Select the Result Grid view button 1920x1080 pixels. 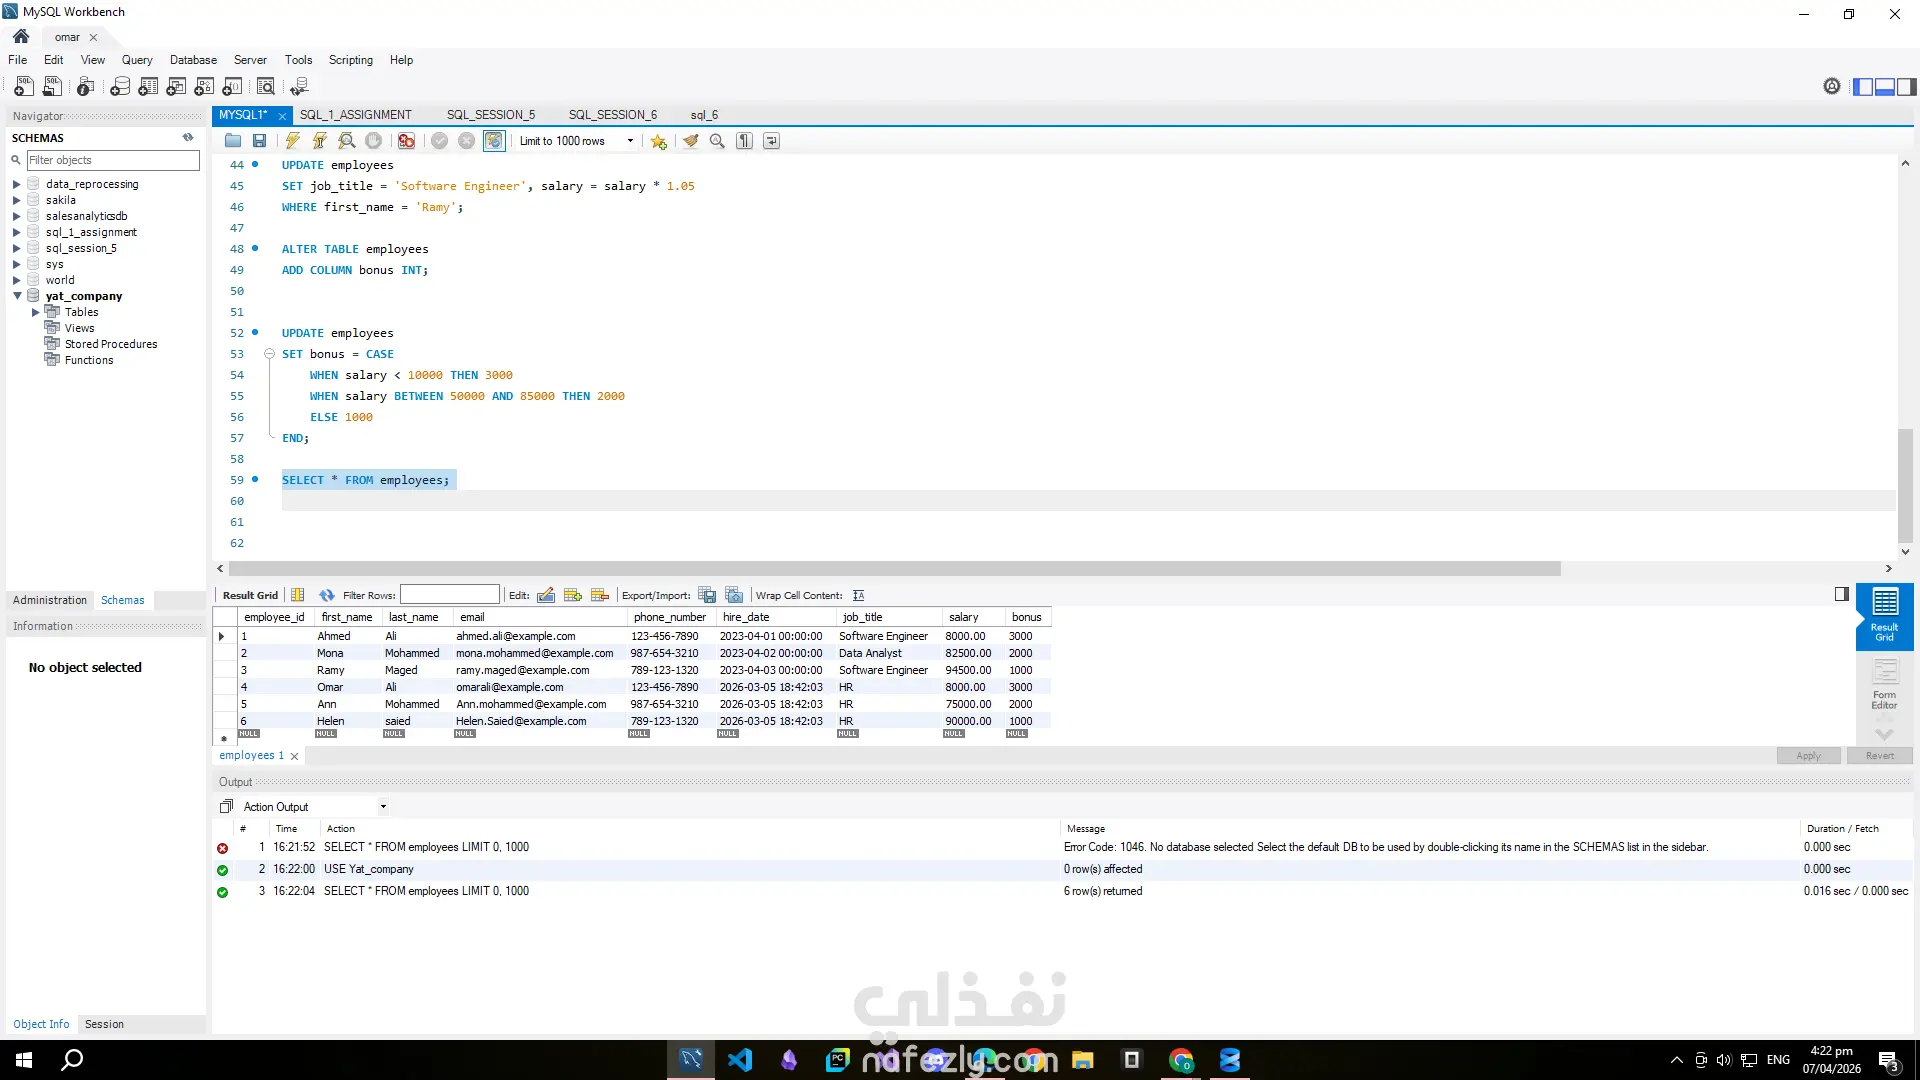pos(1884,616)
